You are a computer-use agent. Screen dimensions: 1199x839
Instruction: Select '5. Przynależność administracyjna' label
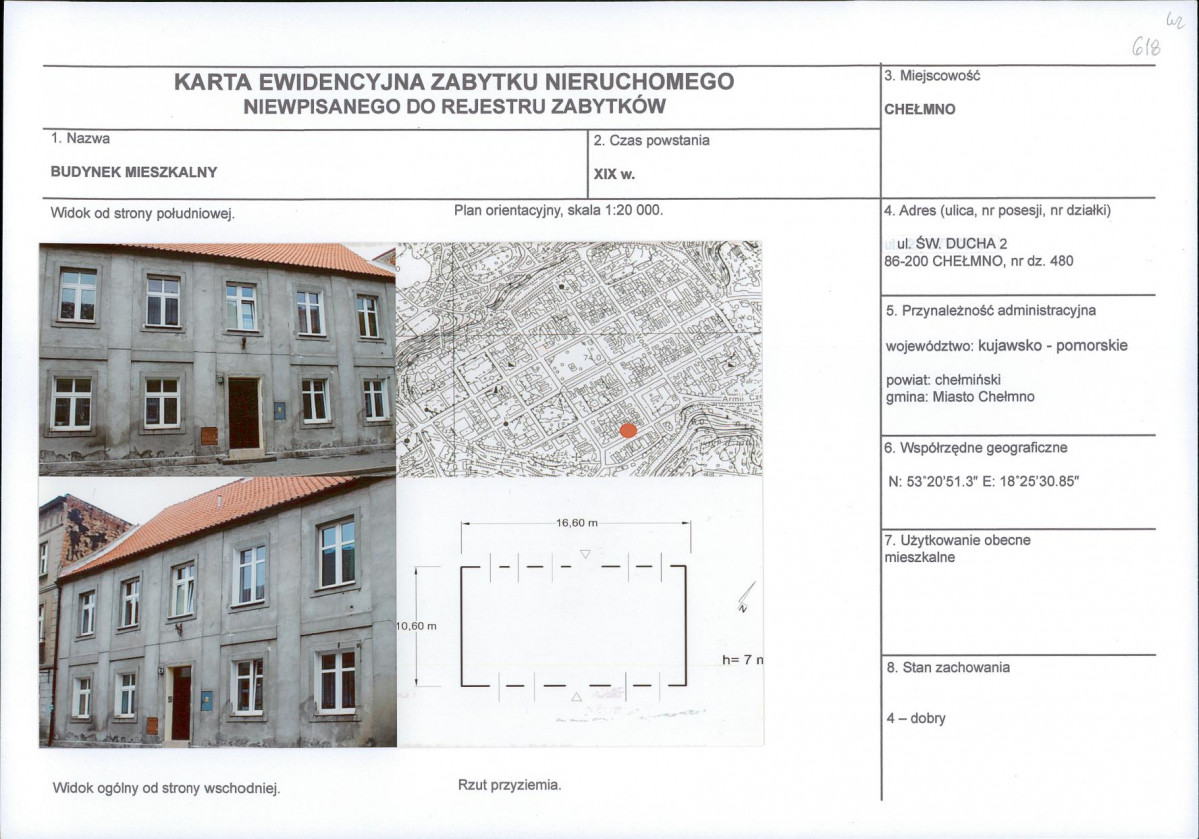coord(991,311)
